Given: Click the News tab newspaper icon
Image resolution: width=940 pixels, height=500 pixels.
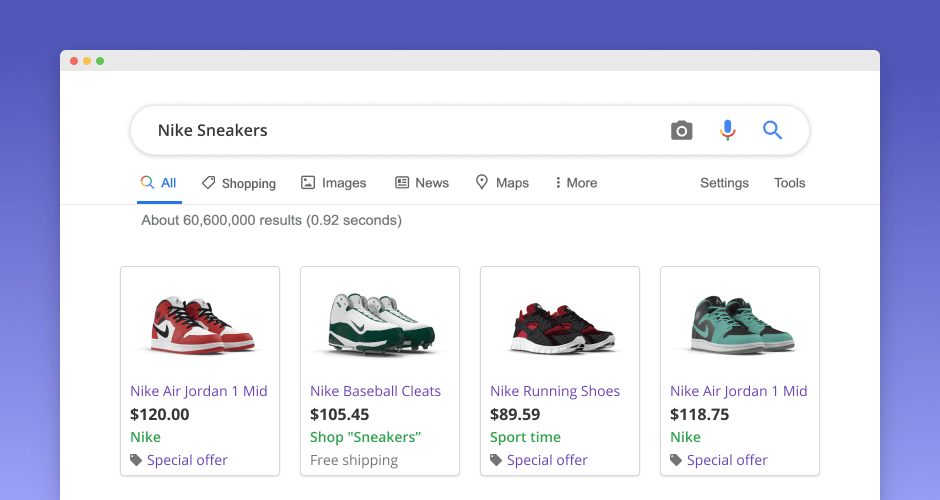Looking at the screenshot, I should pos(402,182).
